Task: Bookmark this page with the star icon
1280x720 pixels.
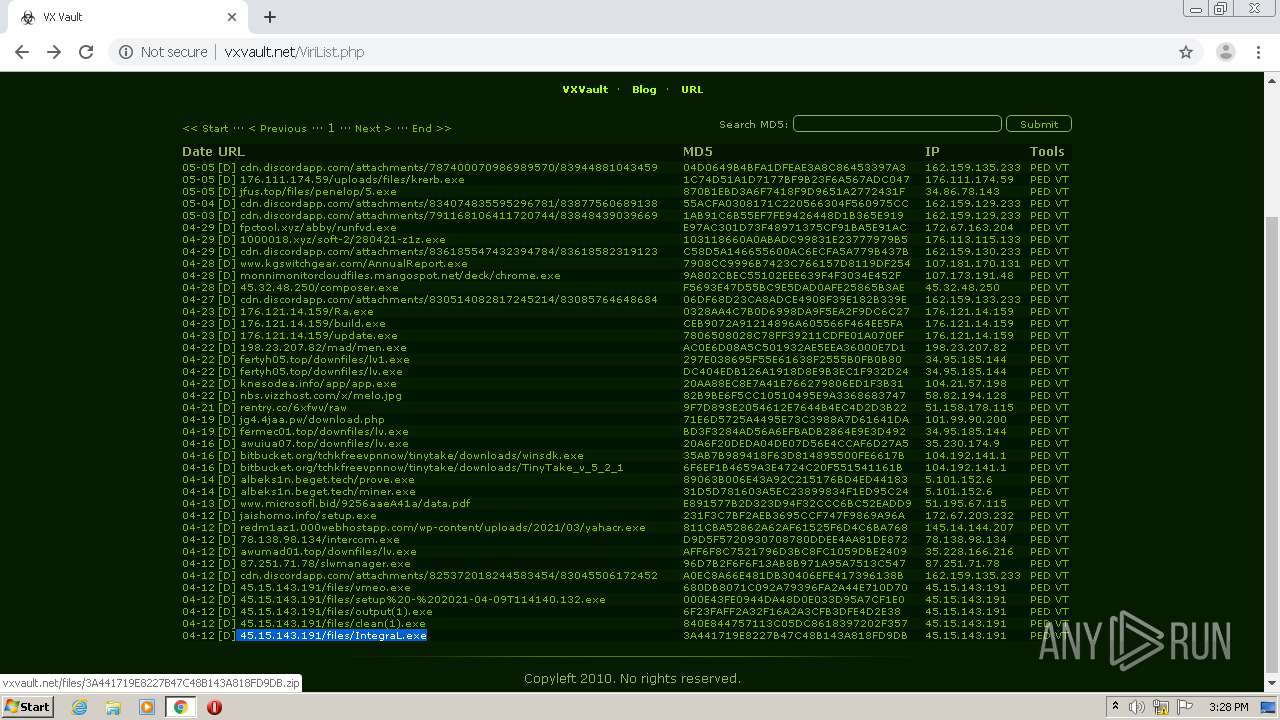Action: coord(1186,52)
